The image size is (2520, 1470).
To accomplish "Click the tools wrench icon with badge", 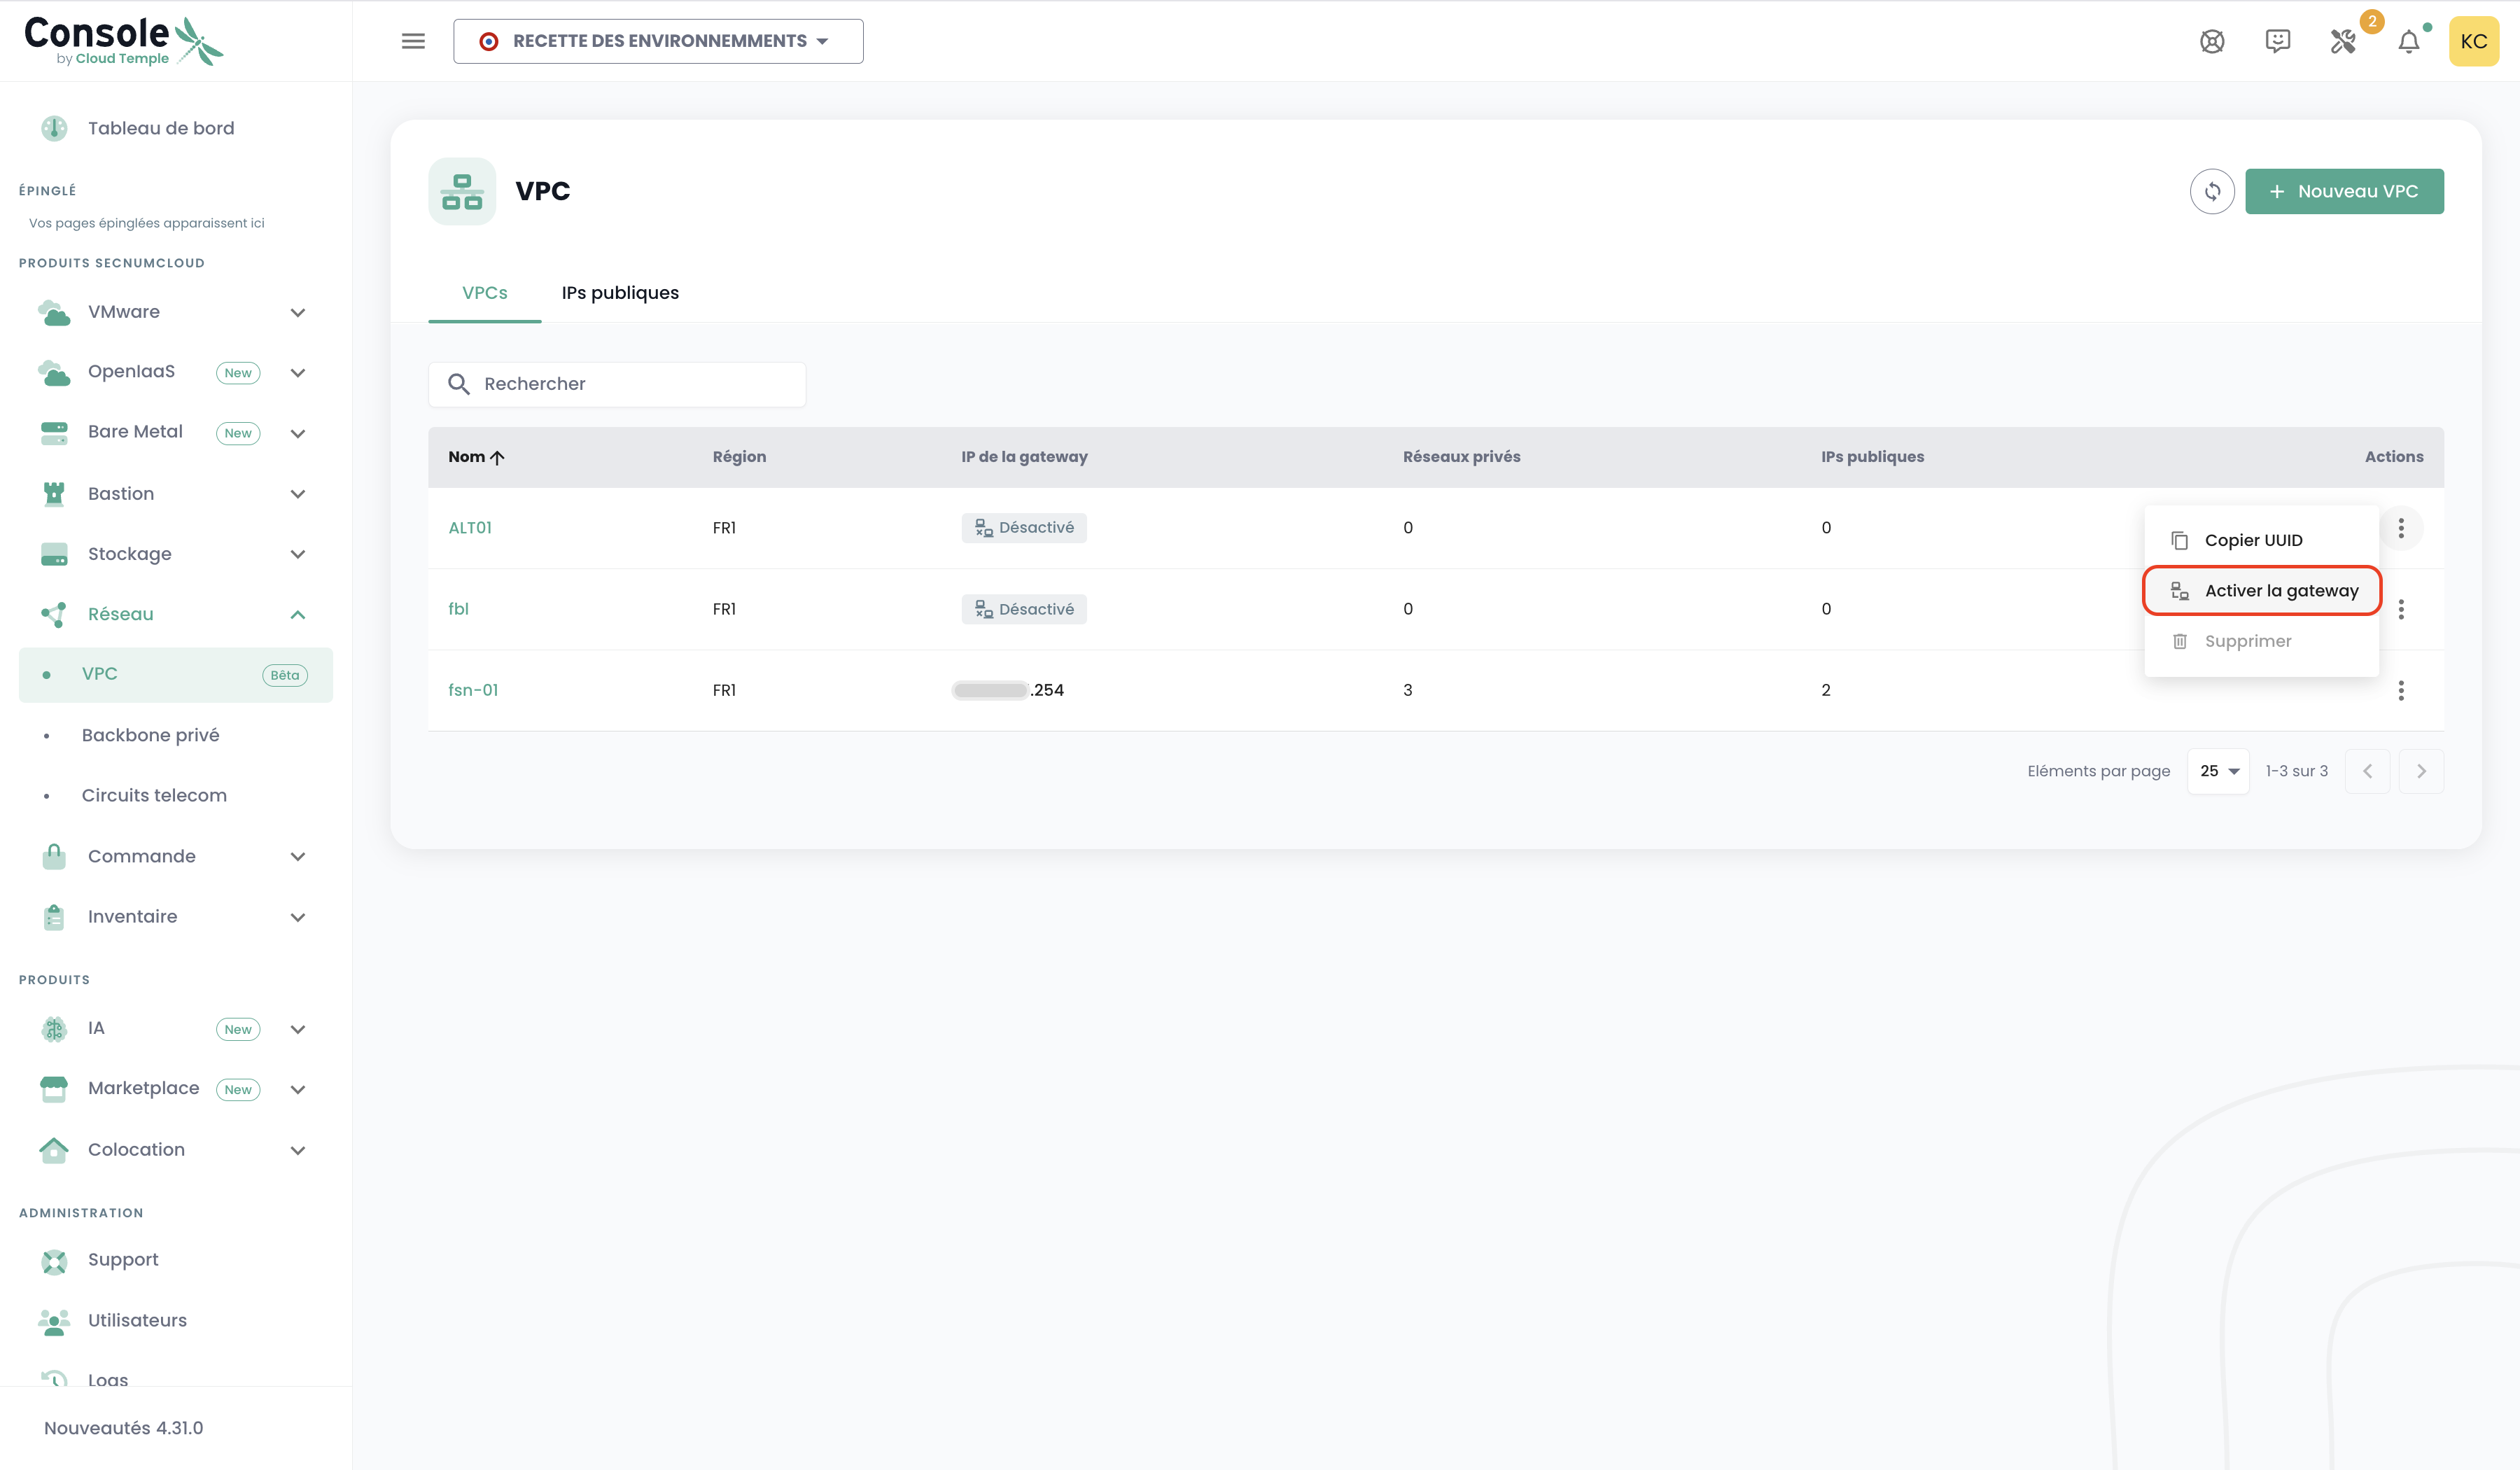I will (2342, 42).
